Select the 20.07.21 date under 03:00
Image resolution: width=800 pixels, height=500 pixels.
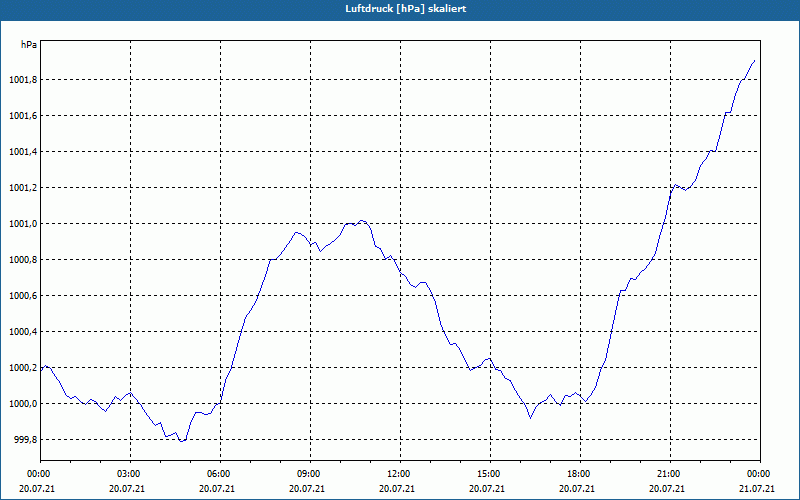tap(127, 488)
